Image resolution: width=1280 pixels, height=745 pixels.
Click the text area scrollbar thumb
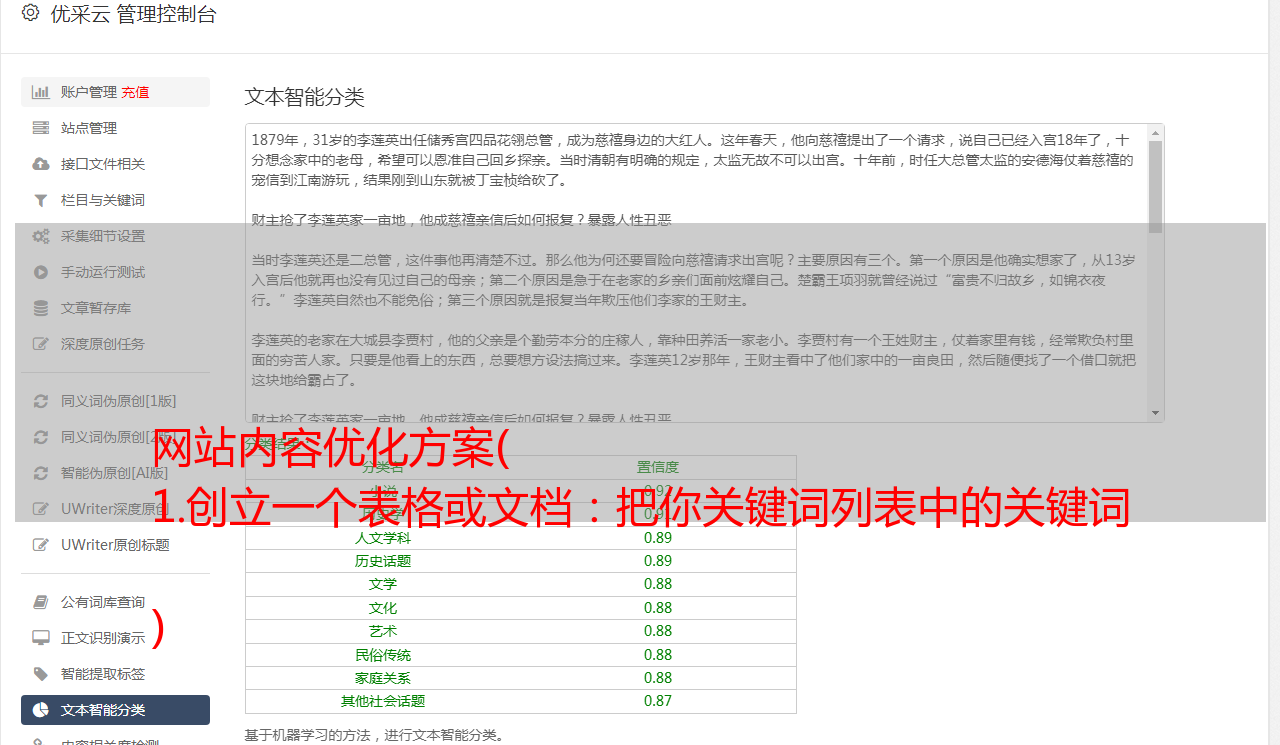click(x=1156, y=186)
